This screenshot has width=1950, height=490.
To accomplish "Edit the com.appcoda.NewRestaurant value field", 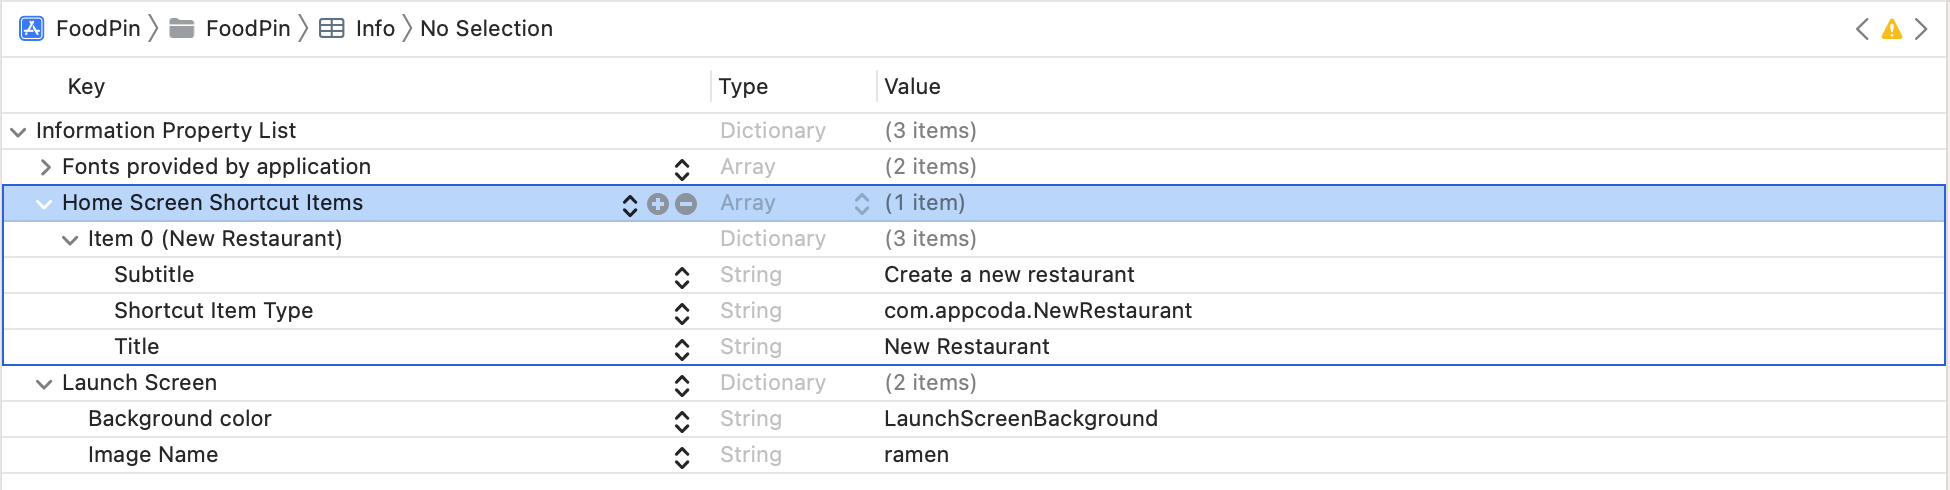I will [x=1038, y=311].
